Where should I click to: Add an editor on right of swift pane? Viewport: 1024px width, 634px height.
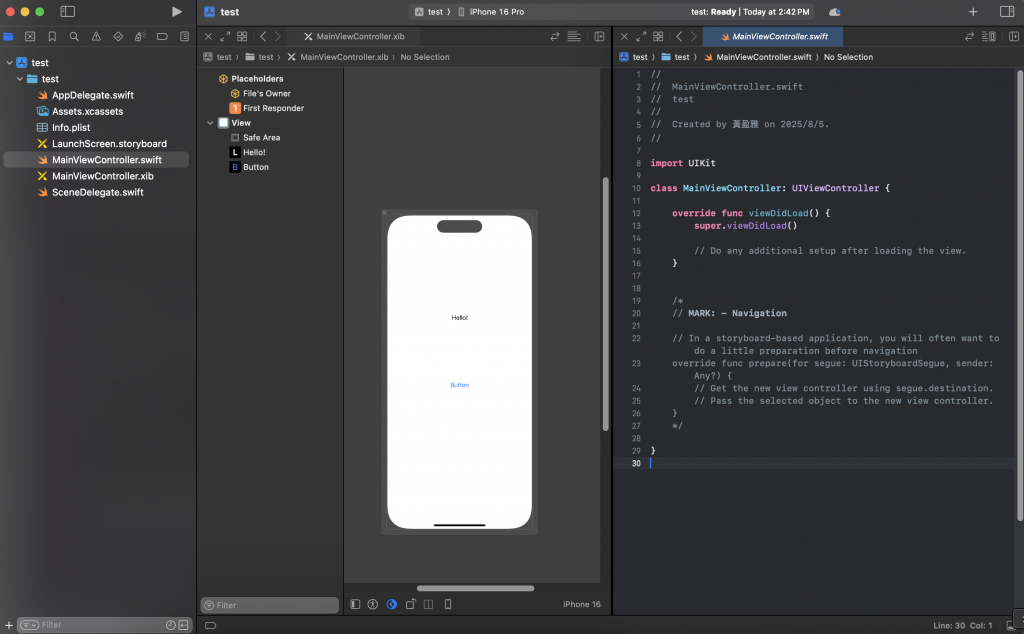(x=1014, y=37)
